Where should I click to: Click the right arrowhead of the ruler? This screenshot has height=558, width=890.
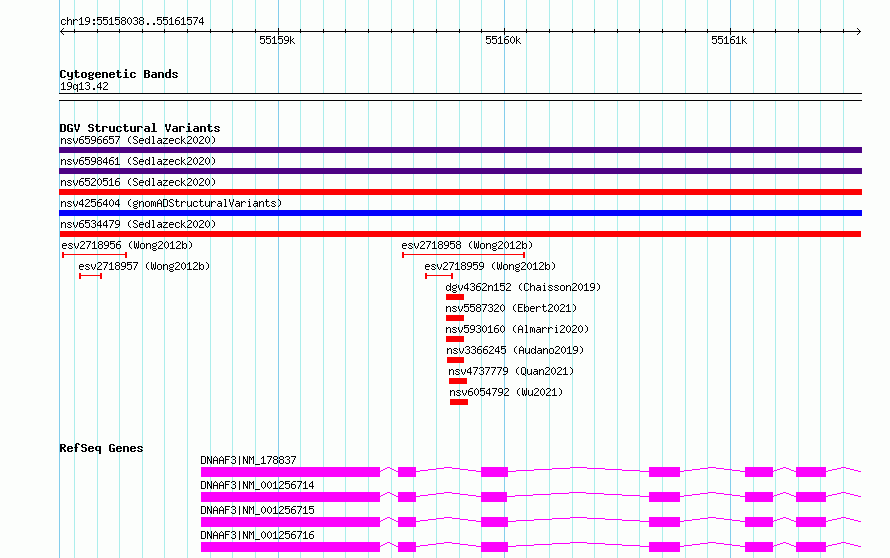[858, 31]
